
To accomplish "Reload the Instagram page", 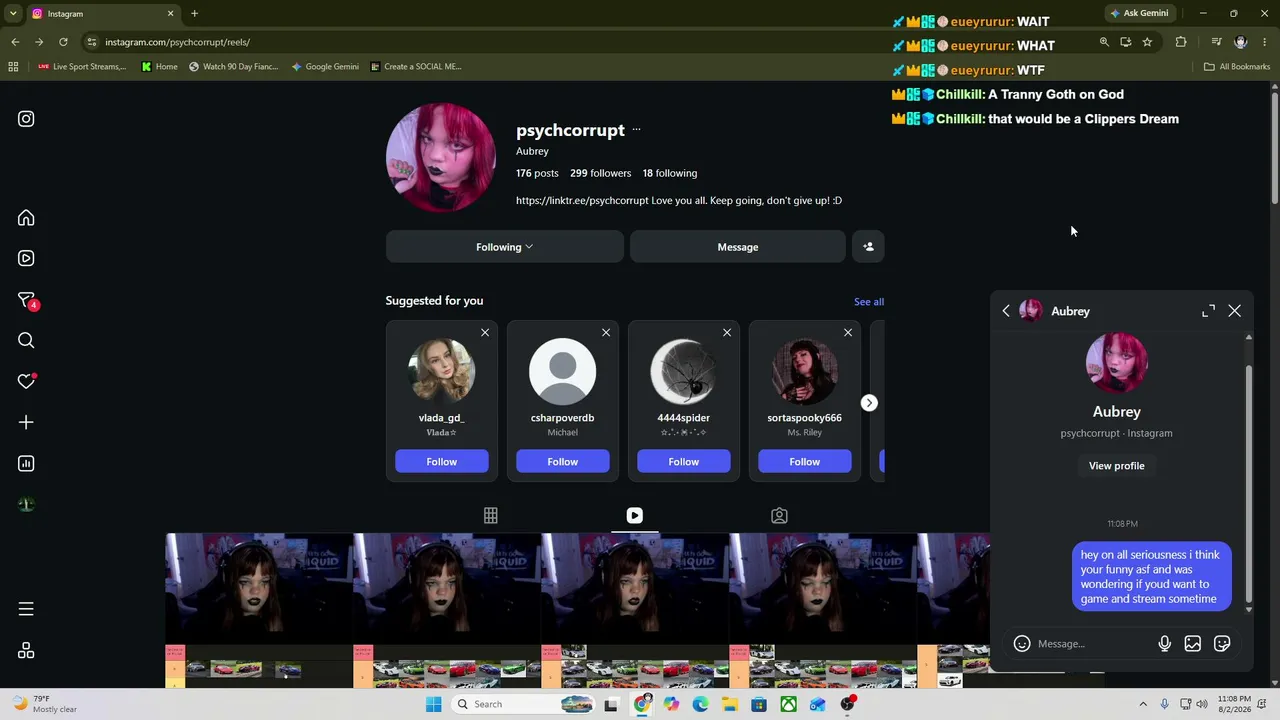I will 63,42.
